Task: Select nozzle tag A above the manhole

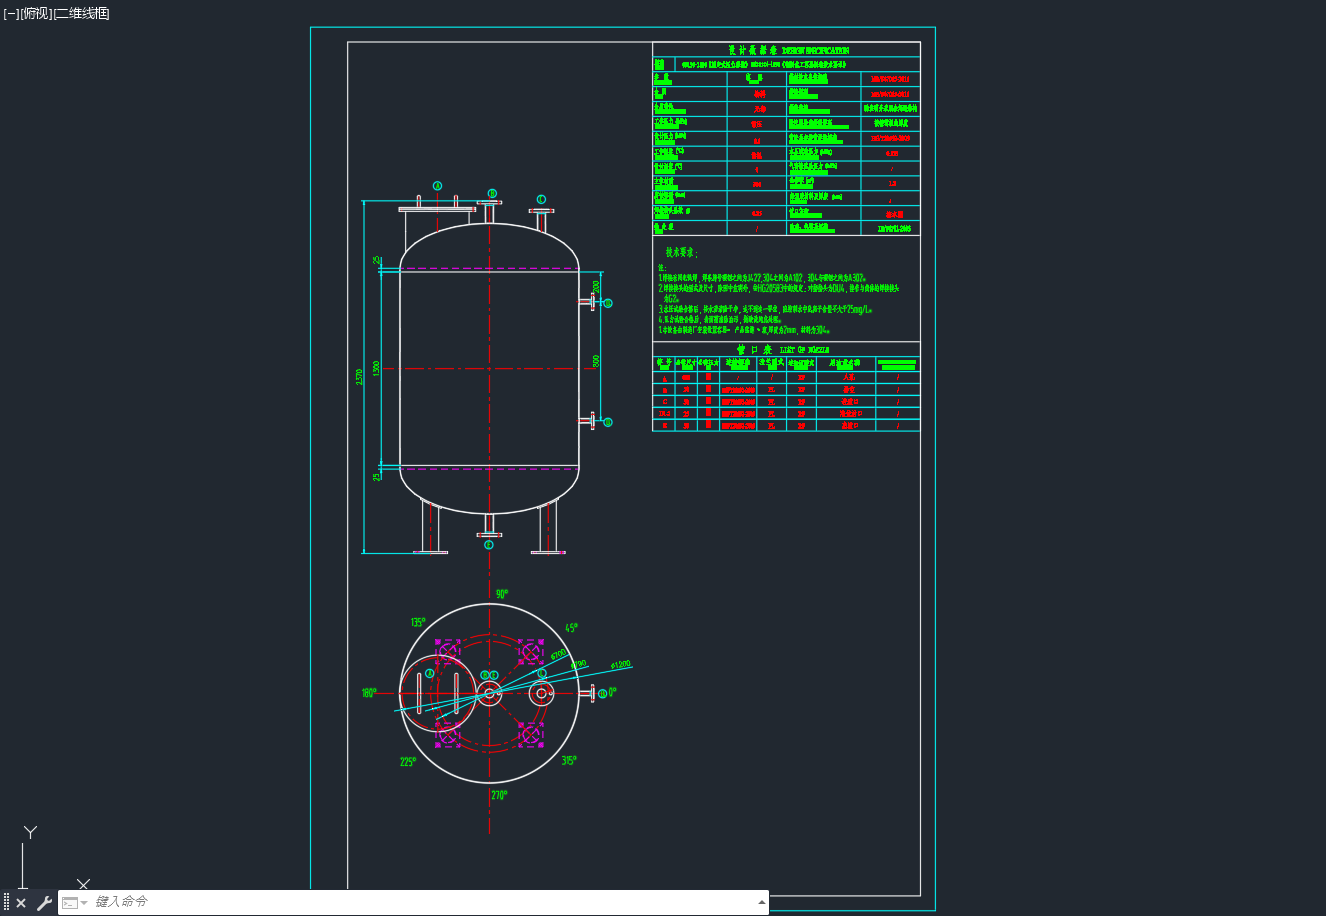Action: pyautogui.click(x=437, y=186)
